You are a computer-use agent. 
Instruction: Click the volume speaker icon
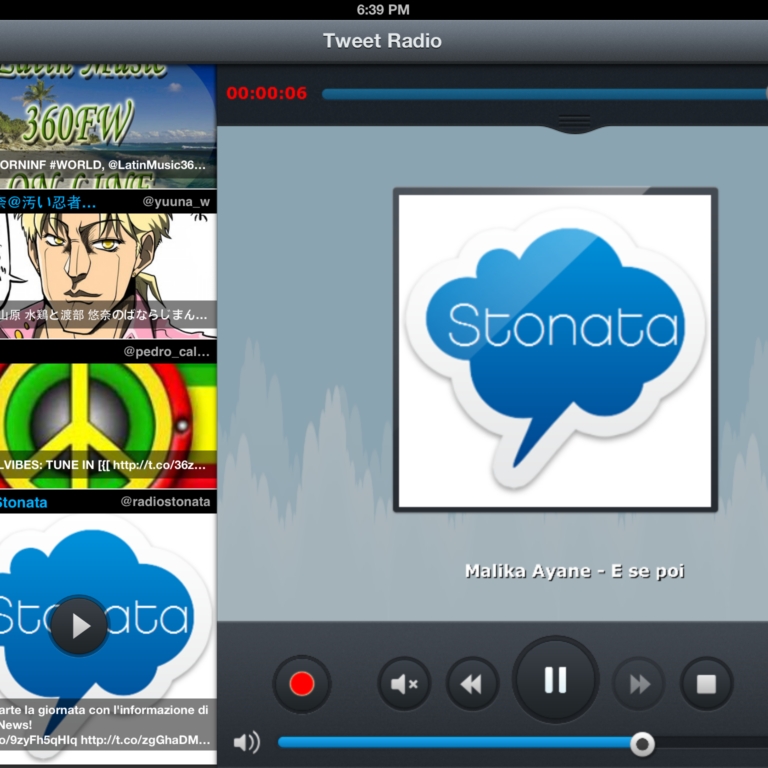(x=246, y=742)
